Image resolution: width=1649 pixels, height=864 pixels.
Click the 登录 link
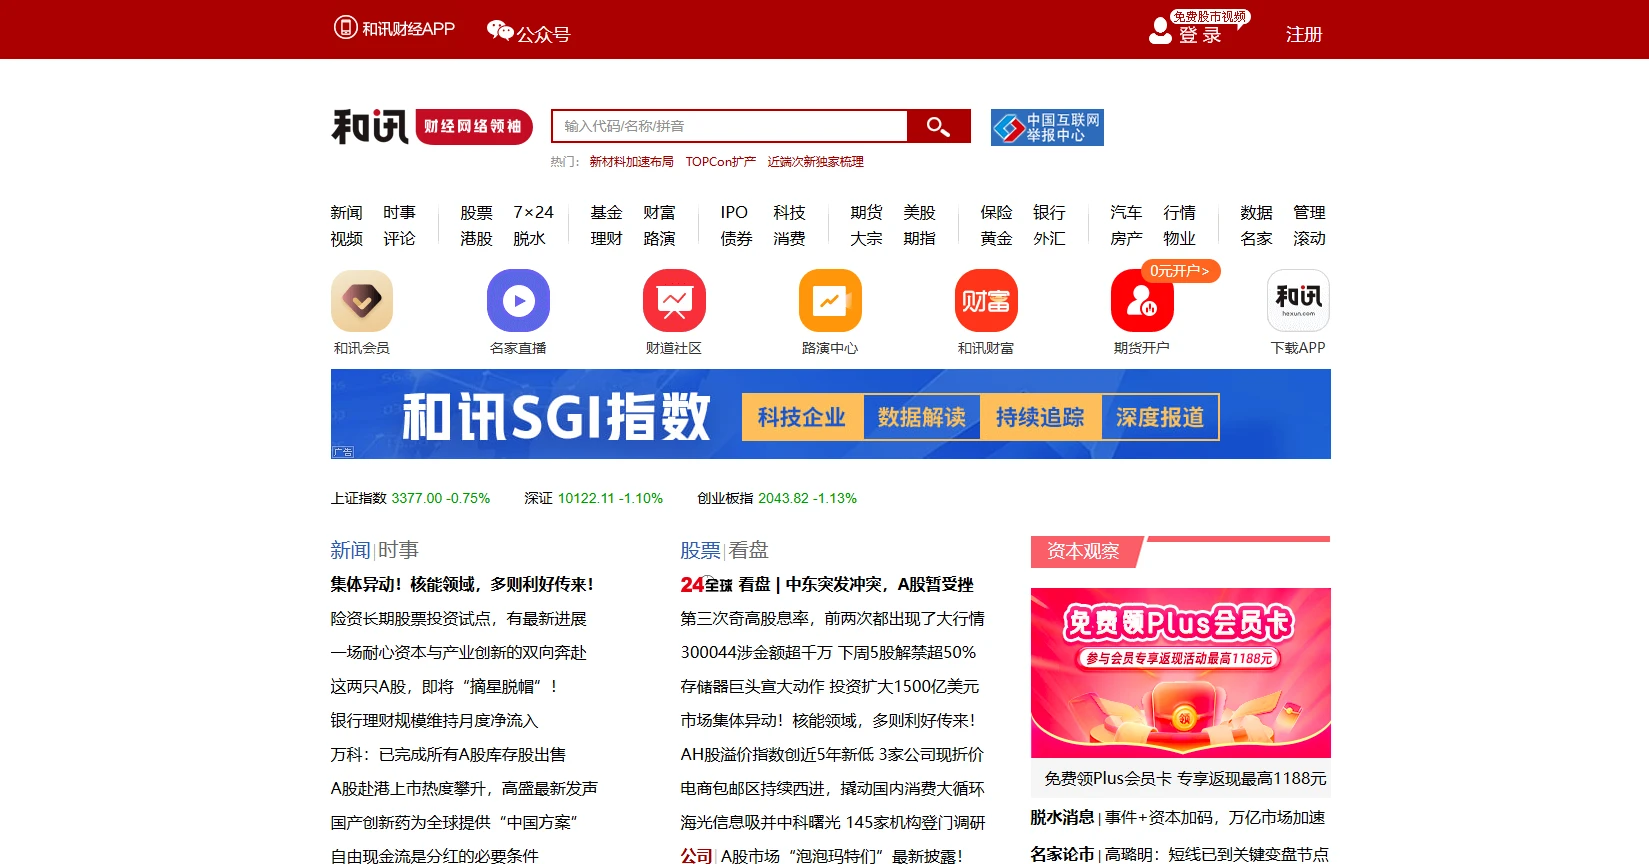1200,35
